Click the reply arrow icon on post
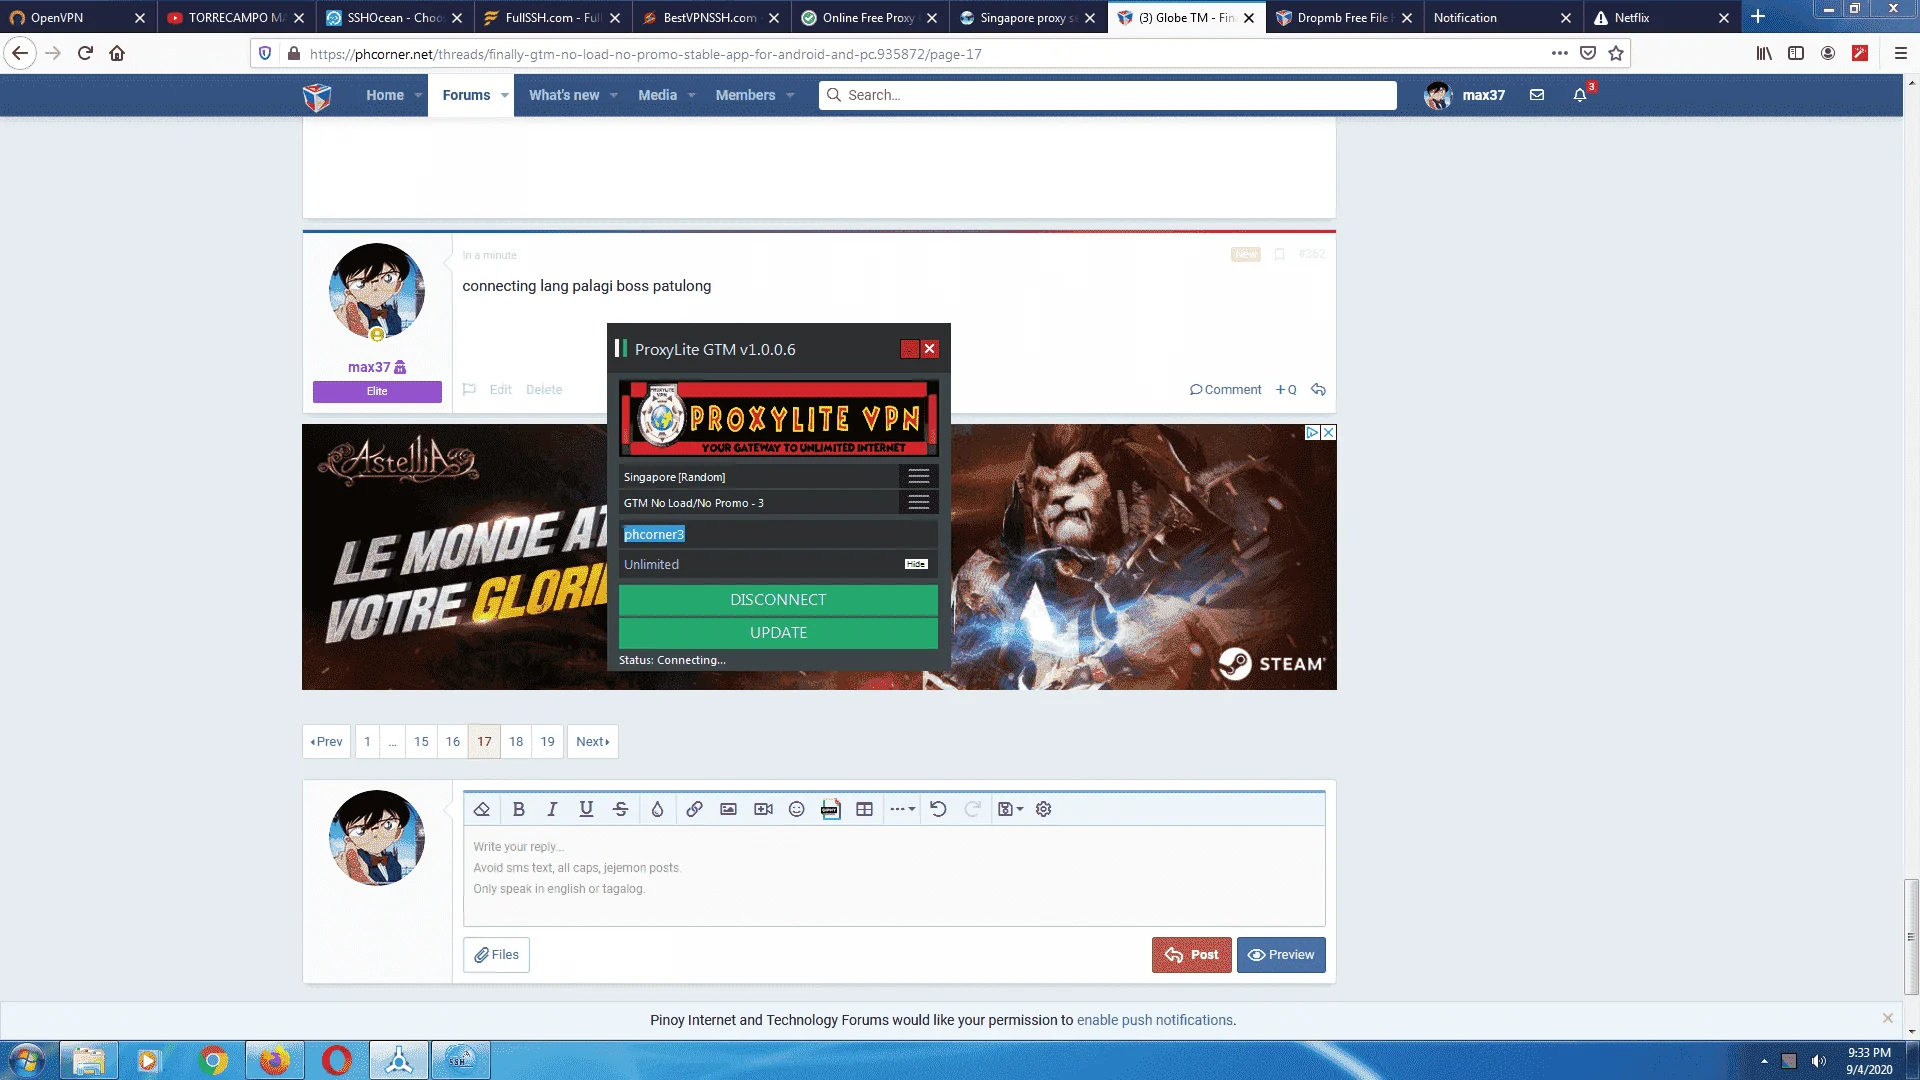The width and height of the screenshot is (1920, 1080). point(1318,390)
